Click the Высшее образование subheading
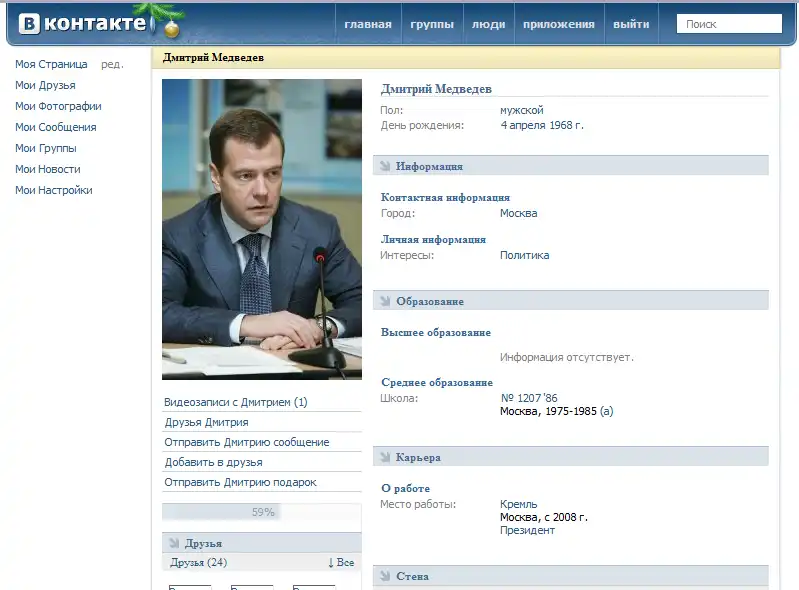Screen dimensions: 799x590 [436, 332]
